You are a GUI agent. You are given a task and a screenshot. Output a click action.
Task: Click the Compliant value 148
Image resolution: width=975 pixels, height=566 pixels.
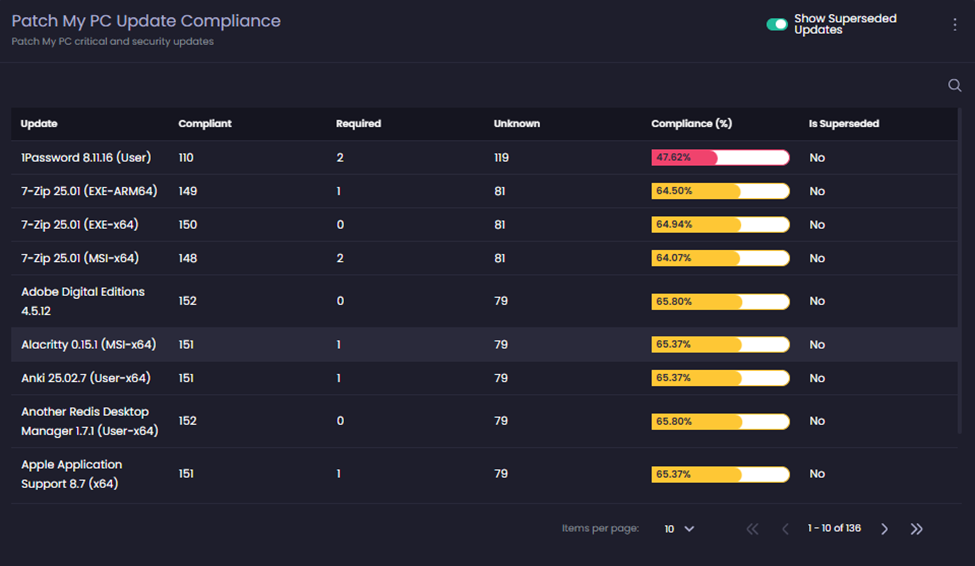point(188,258)
